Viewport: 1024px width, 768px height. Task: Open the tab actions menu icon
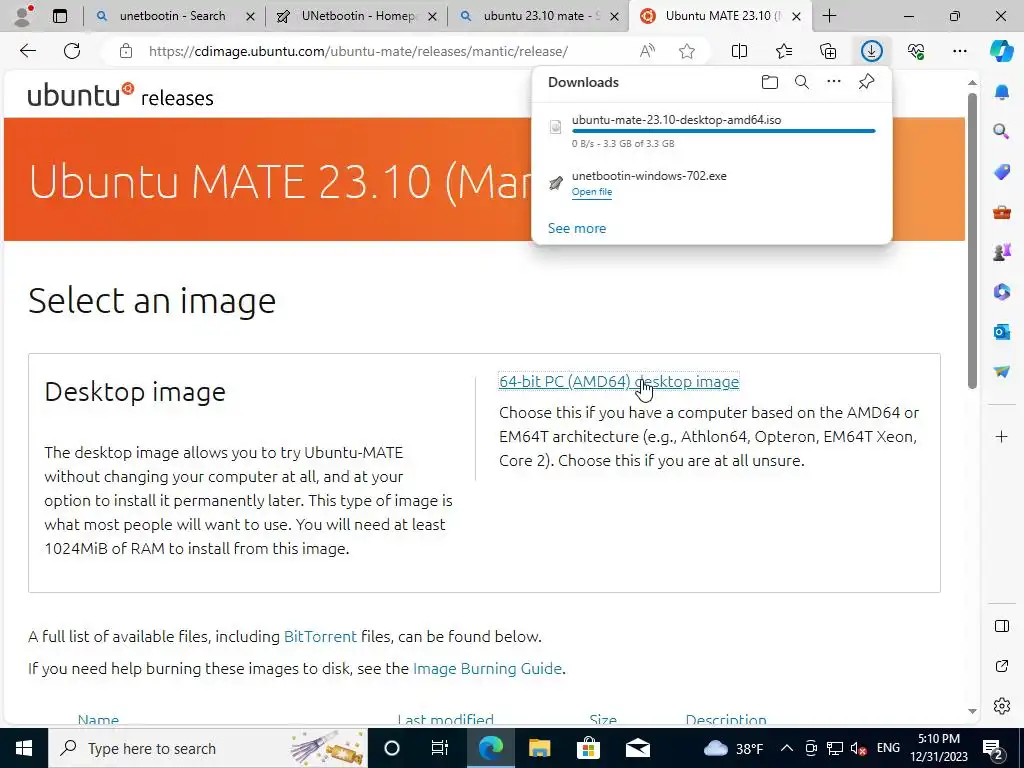point(59,16)
